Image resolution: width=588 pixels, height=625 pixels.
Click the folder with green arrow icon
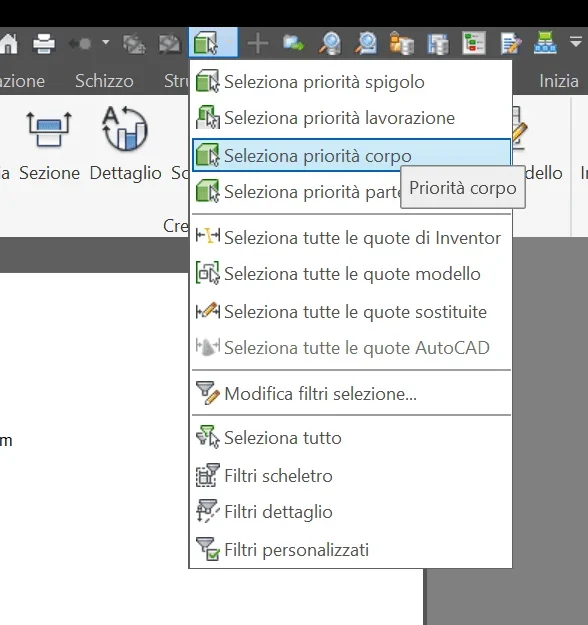(x=293, y=43)
